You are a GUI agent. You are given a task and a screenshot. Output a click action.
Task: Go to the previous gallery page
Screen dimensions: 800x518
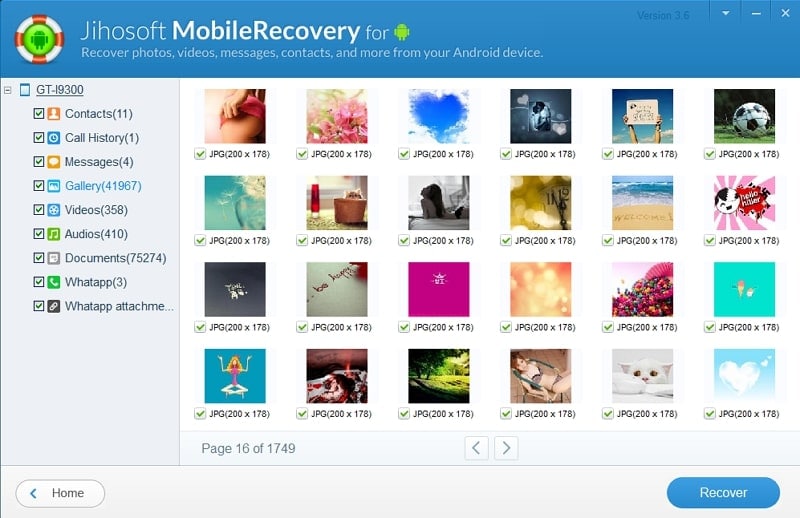click(x=477, y=448)
